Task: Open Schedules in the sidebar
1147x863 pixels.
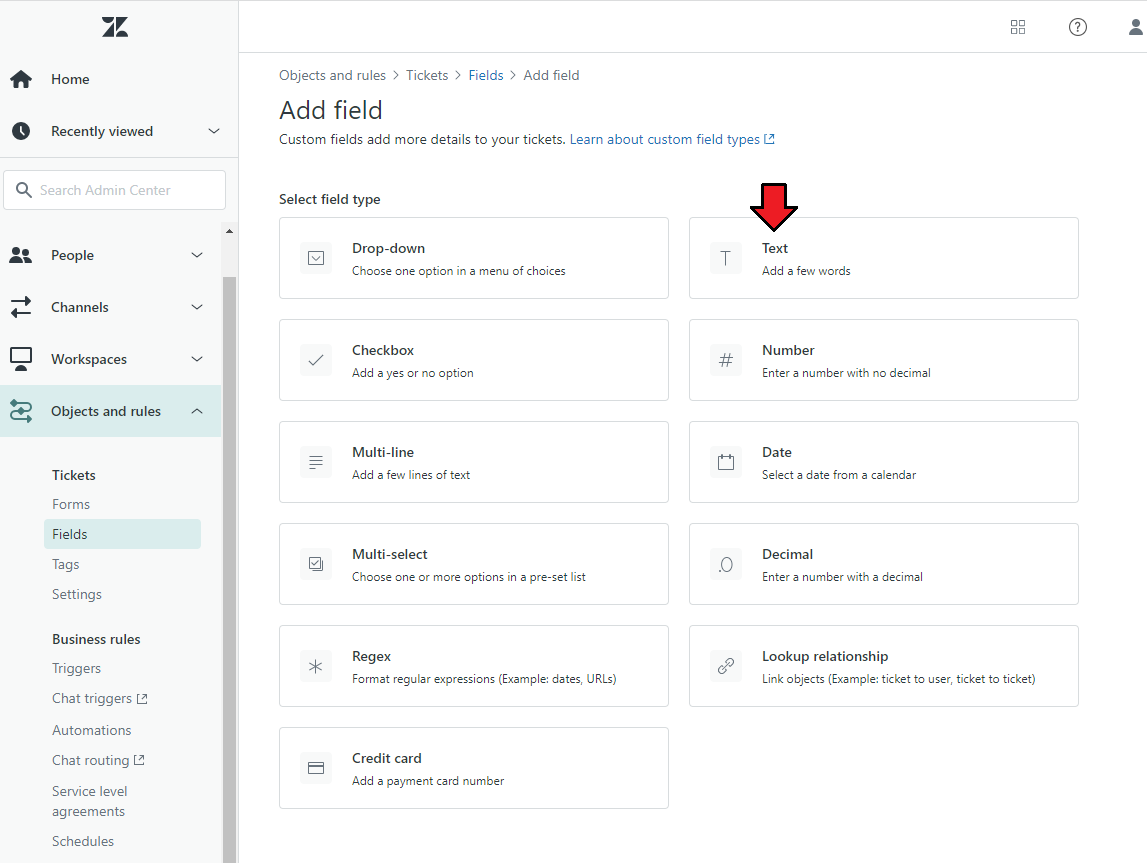Action: (x=83, y=841)
